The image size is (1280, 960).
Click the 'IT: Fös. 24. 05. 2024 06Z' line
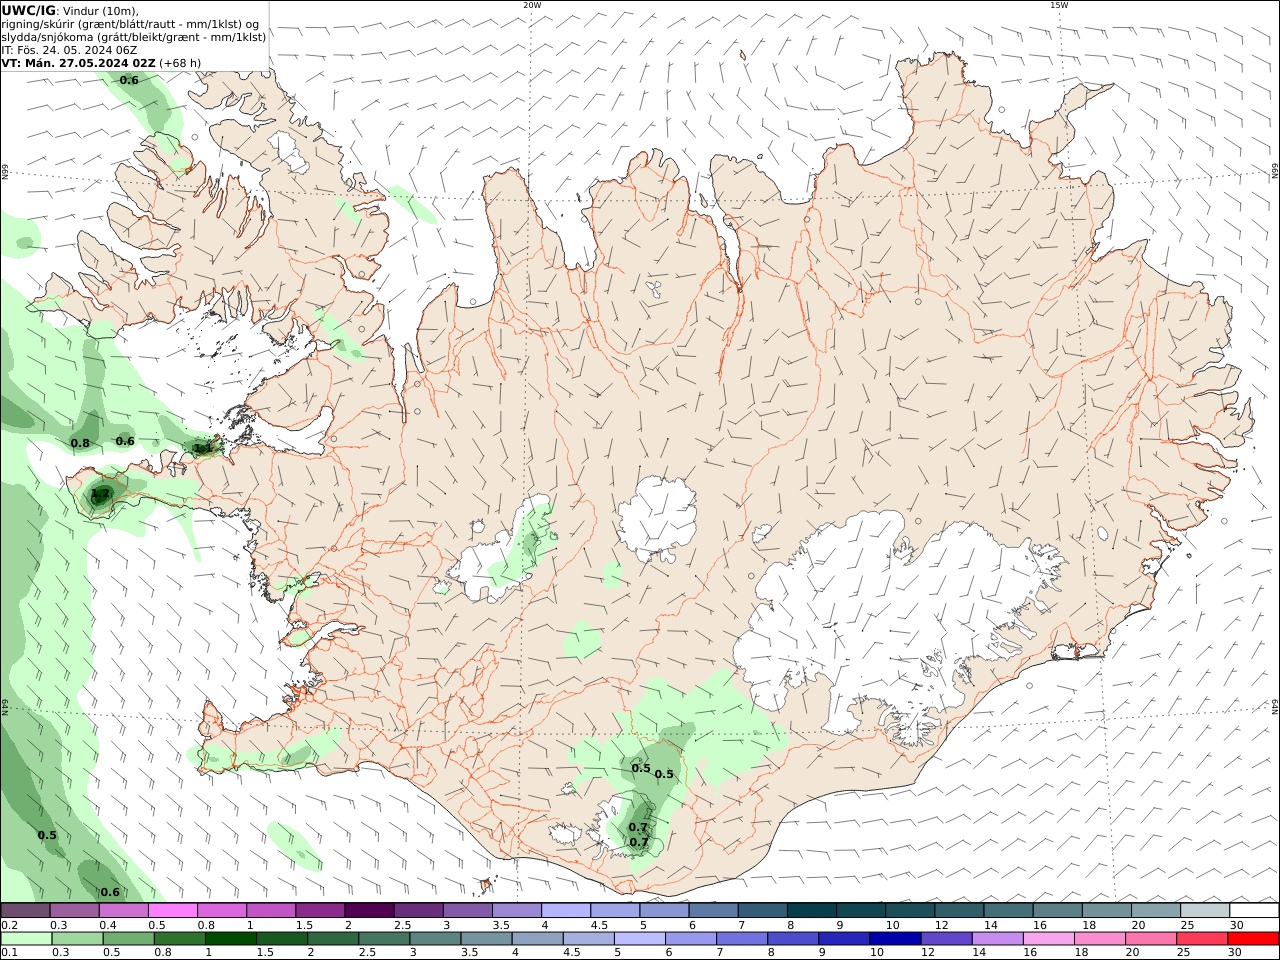[x=69, y=49]
